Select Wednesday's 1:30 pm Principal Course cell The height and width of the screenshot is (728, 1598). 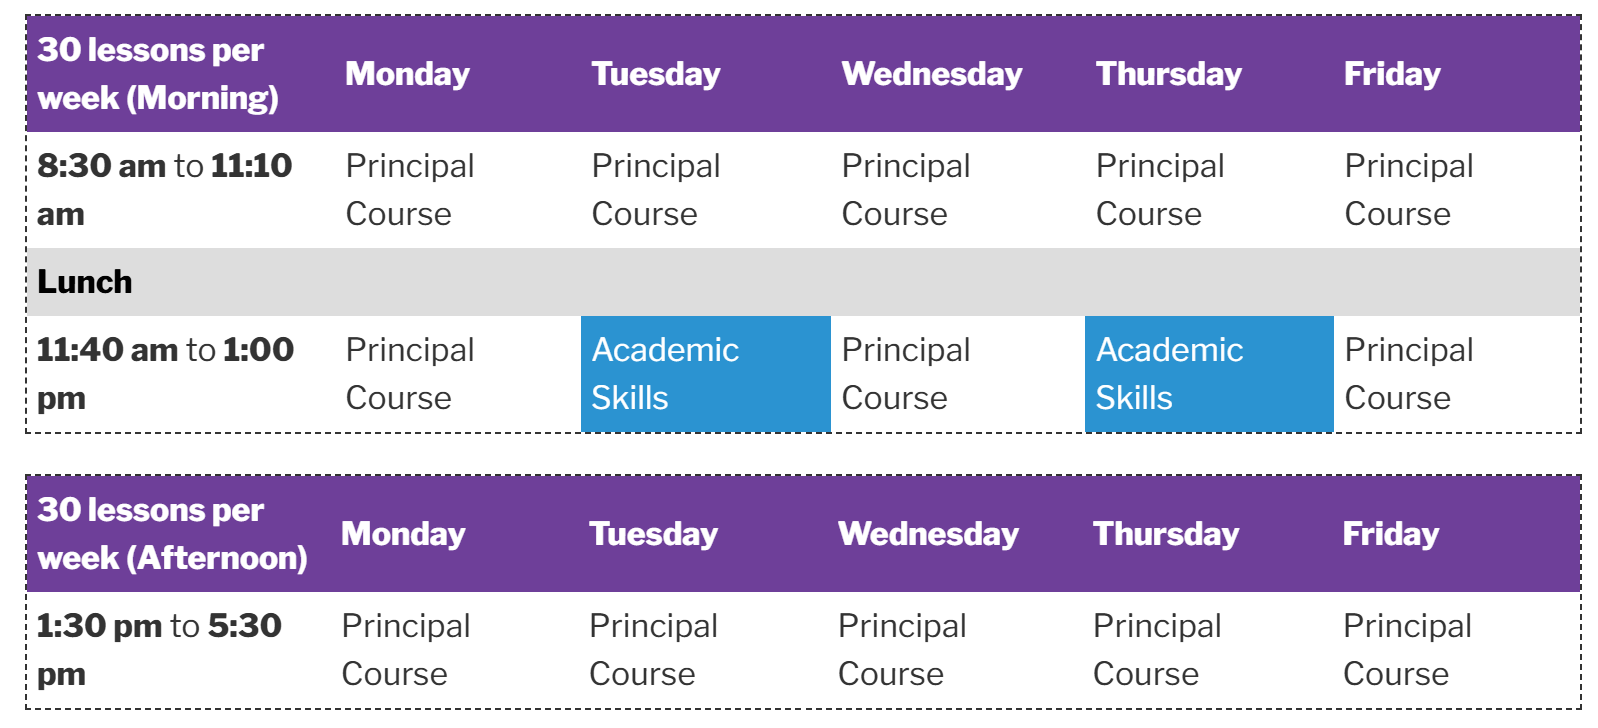click(x=902, y=649)
